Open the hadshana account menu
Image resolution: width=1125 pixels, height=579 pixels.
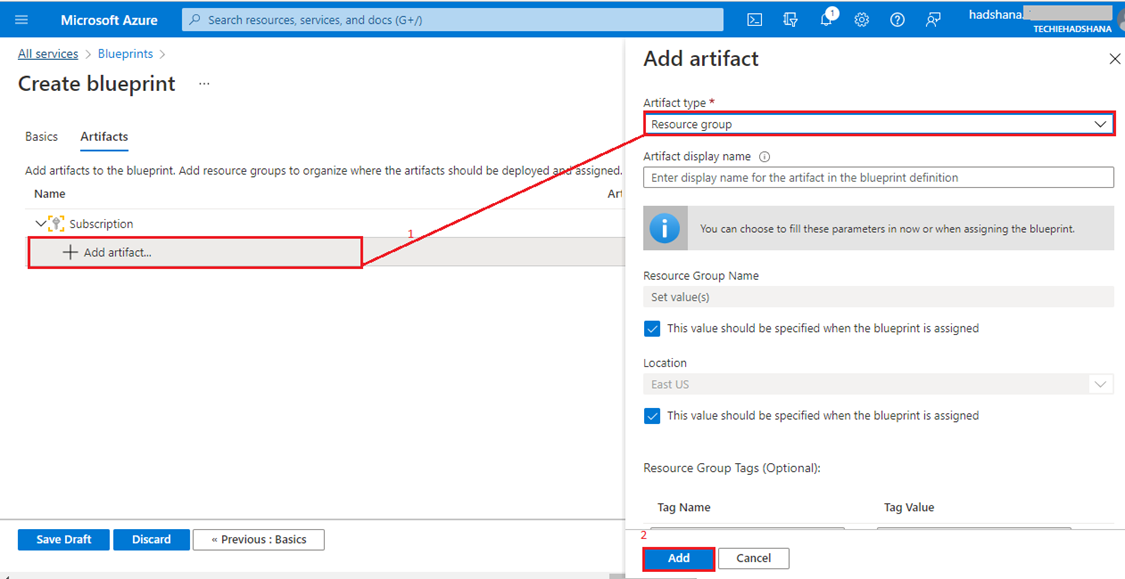point(1038,19)
